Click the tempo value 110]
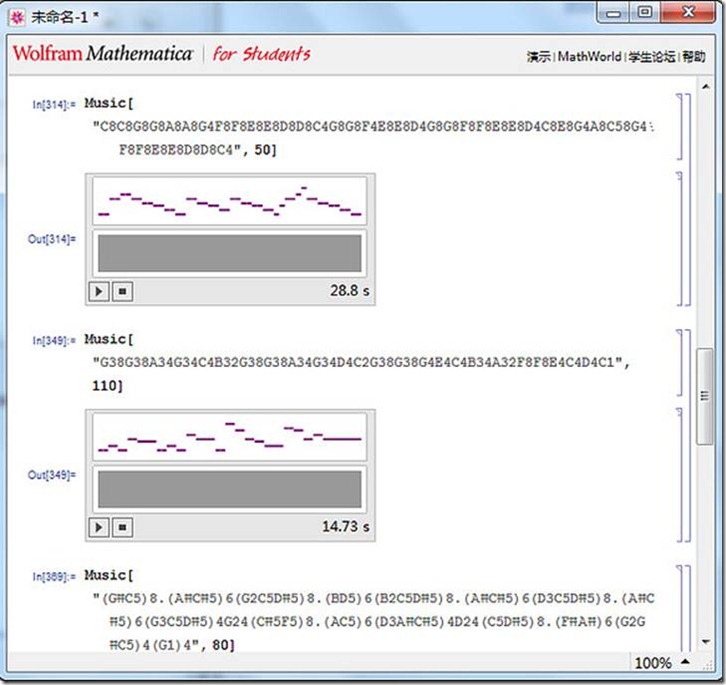Viewport: 726px width, 685px height. 107,386
